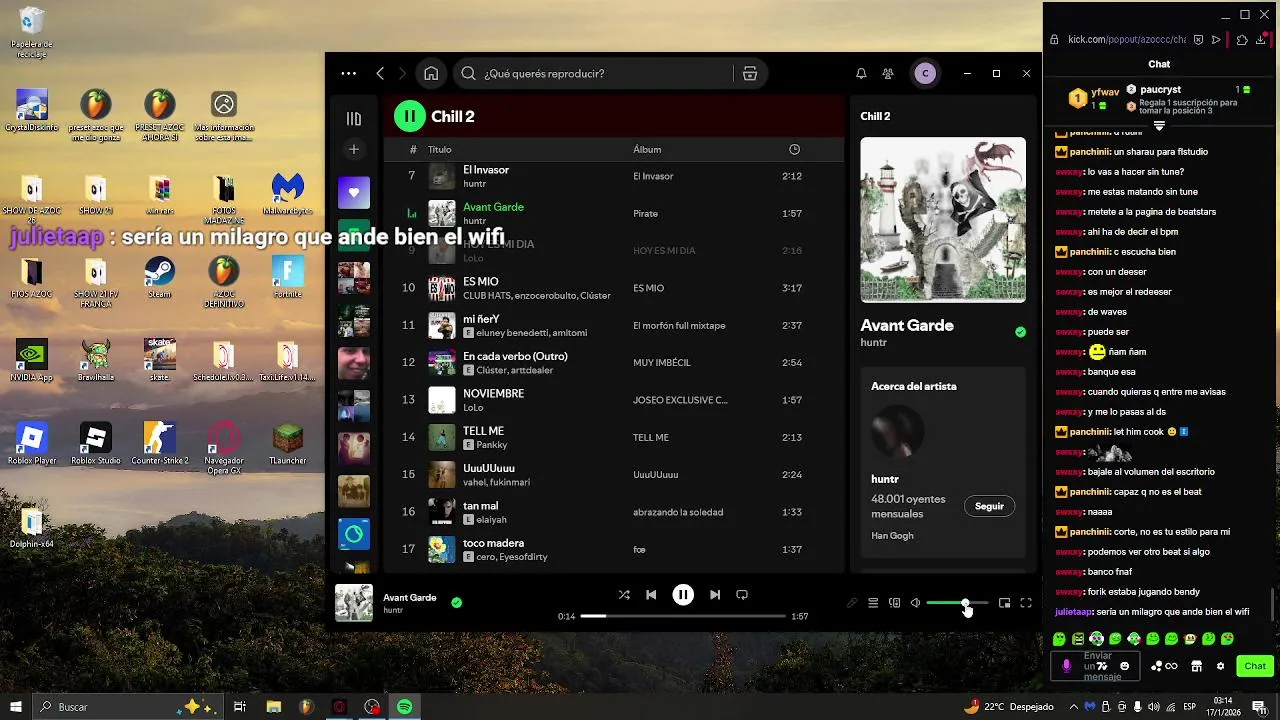1280x720 pixels.
Task: Open Spotify notifications bell
Action: [x=861, y=73]
